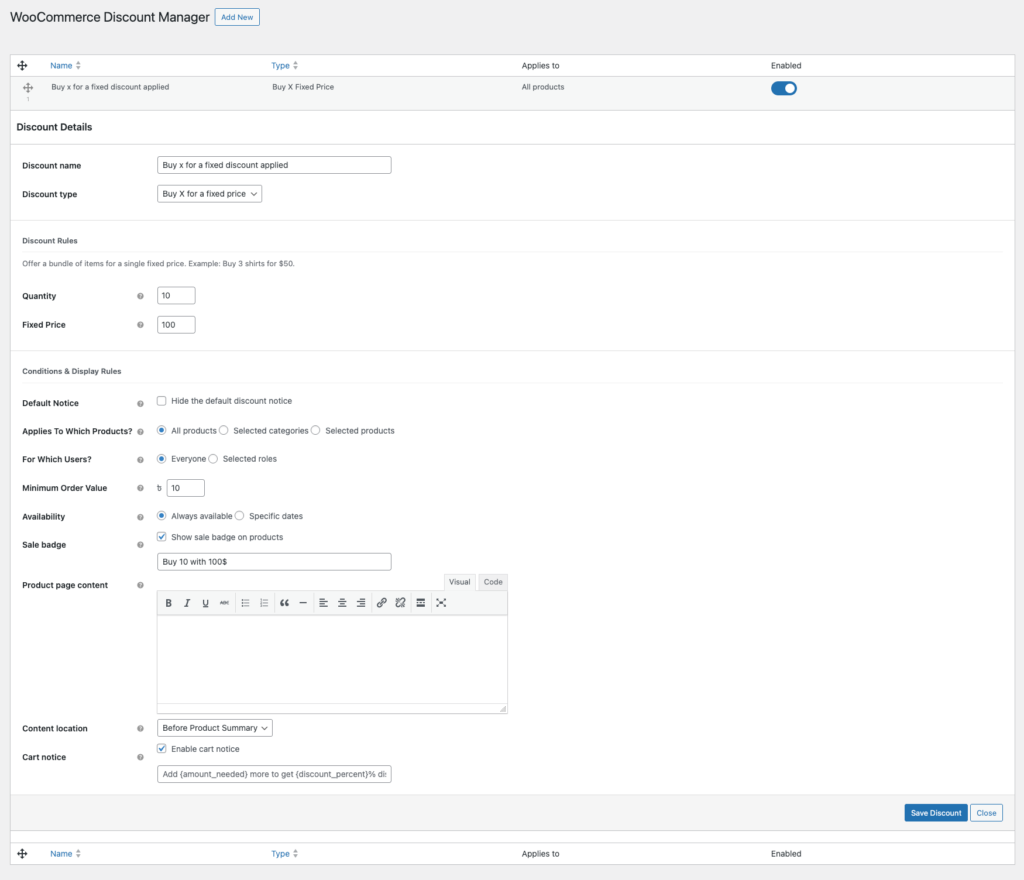The image size is (1024, 880).
Task: Click the cart notice text input field
Action: coord(274,774)
